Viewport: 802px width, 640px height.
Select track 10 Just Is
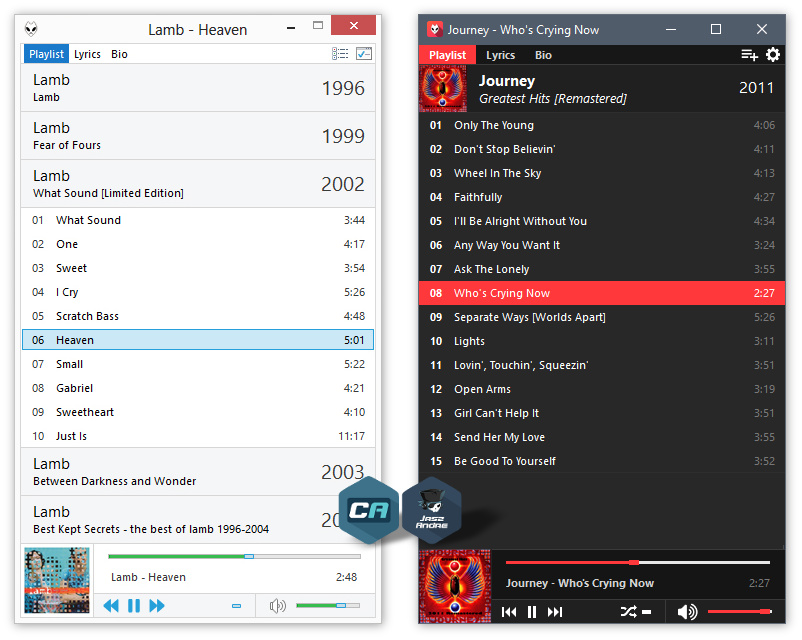coord(198,436)
